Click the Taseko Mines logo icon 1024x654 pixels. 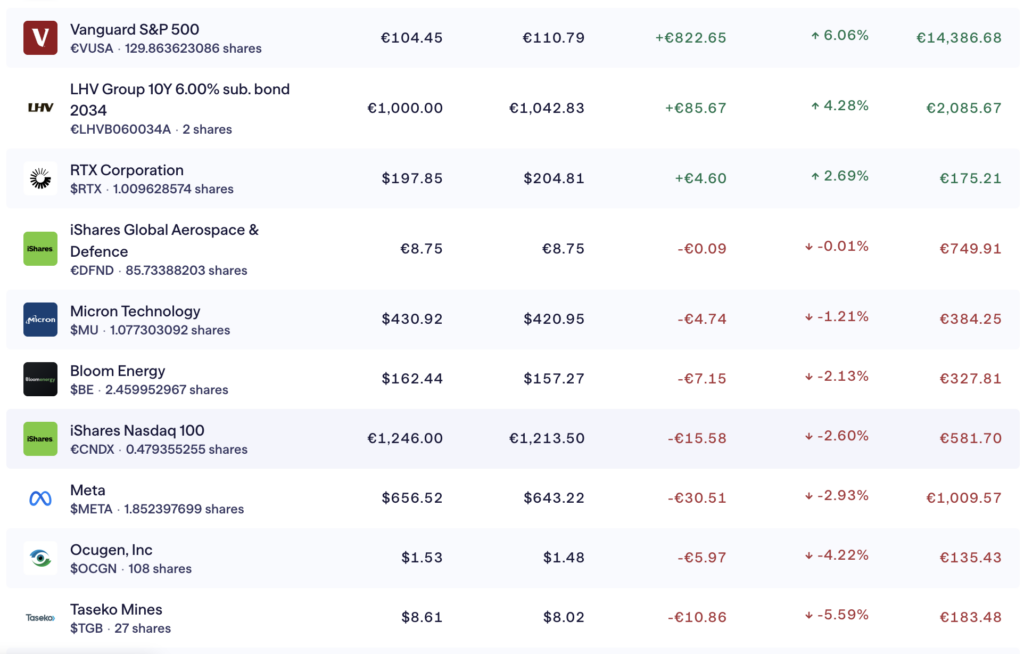40,618
